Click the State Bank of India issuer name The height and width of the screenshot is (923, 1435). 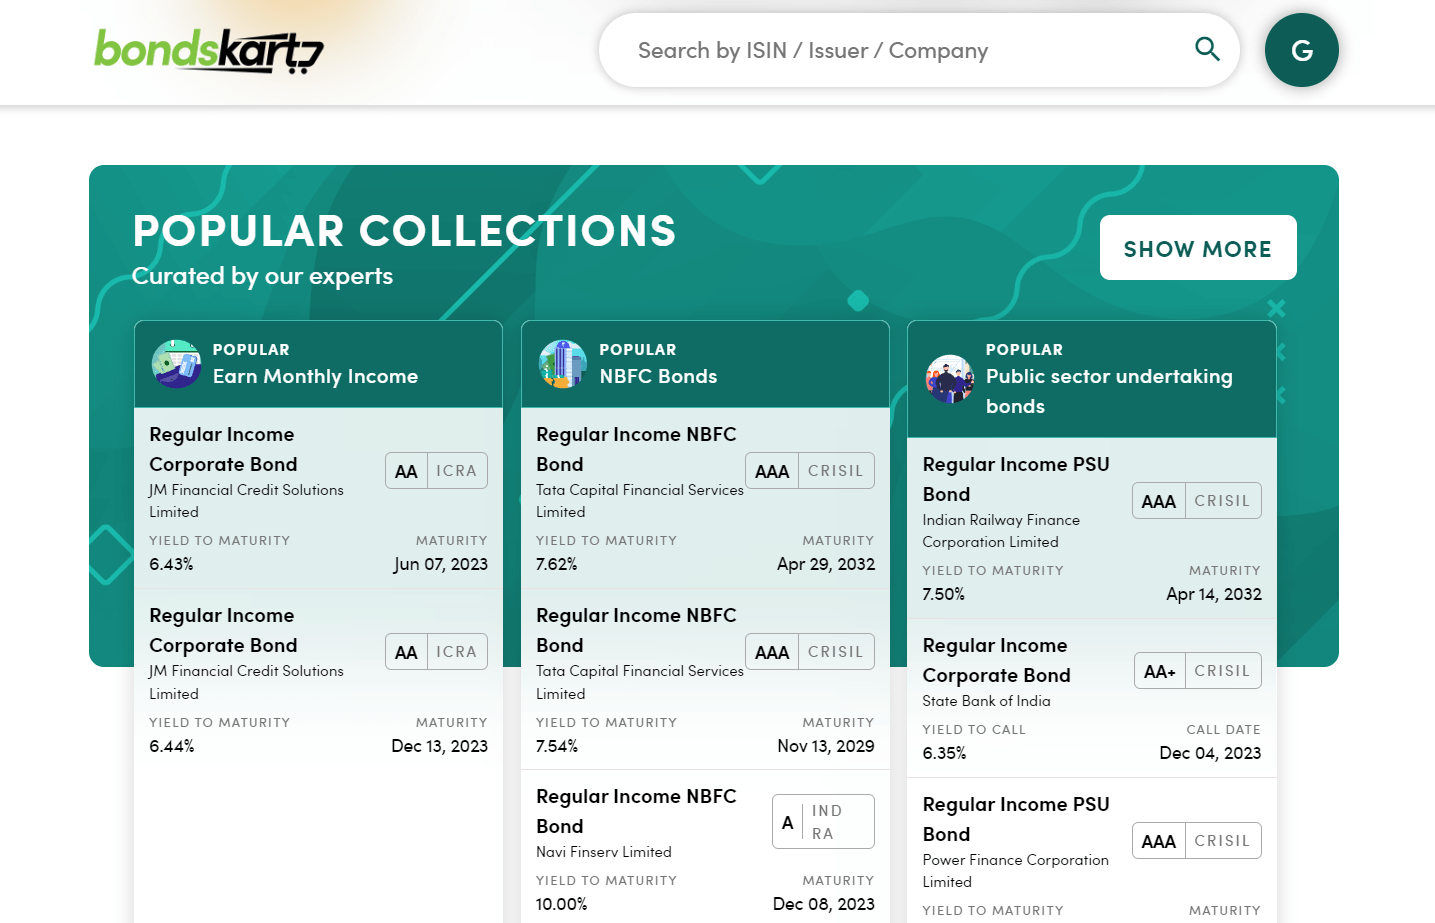(986, 701)
